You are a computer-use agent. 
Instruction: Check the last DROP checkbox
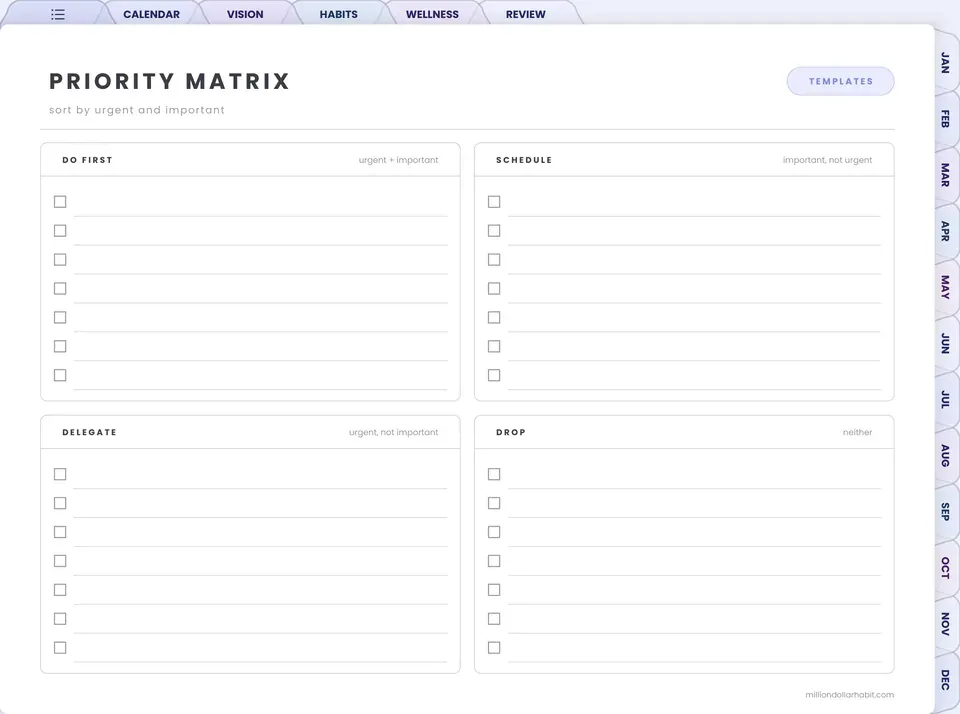click(494, 647)
